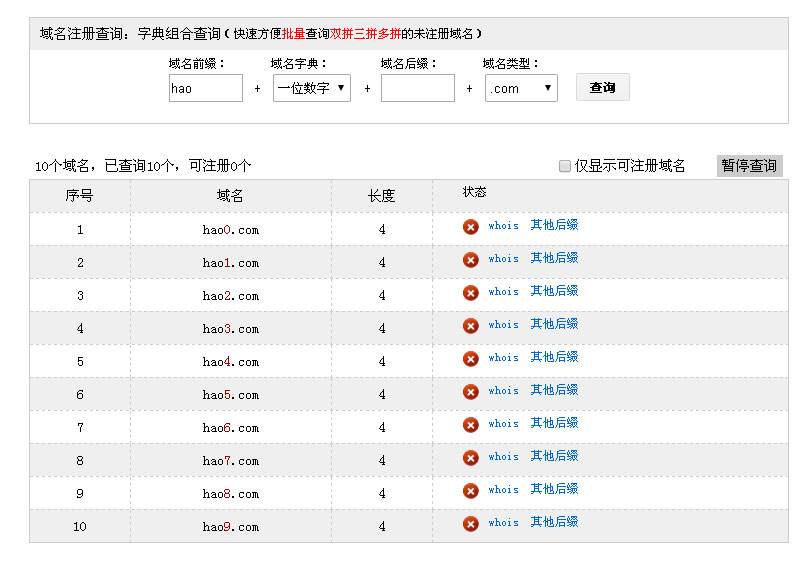Select the hao0.com domain cell

231,230
